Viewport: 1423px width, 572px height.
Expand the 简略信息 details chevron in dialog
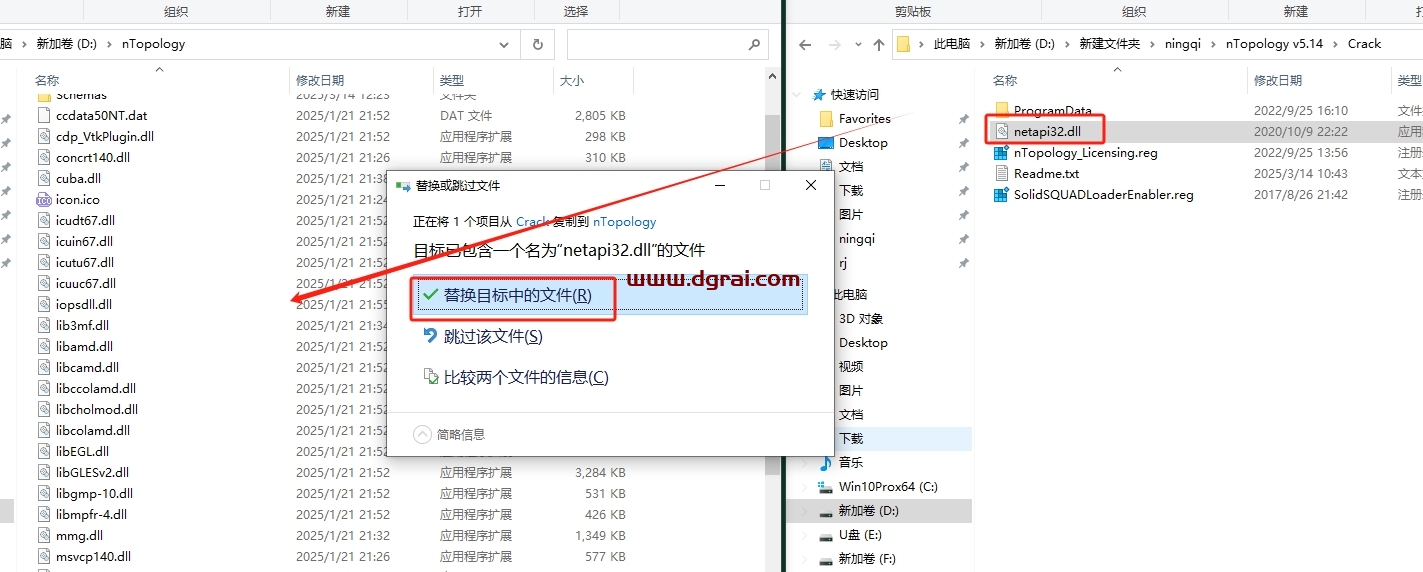pos(421,434)
